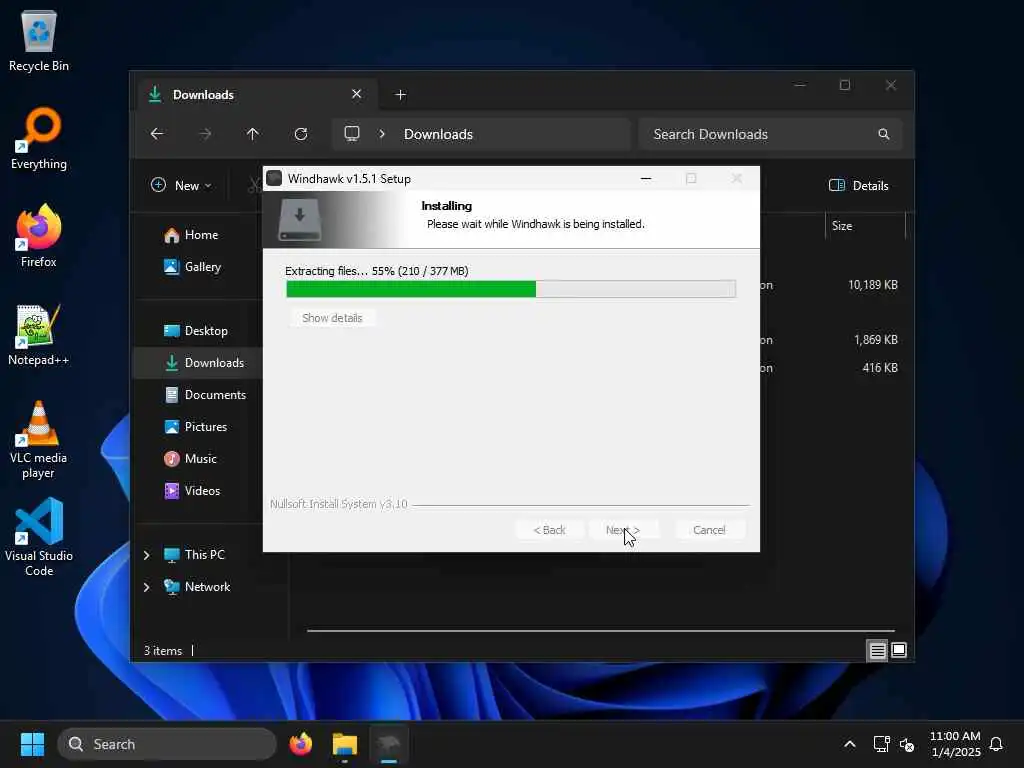Screen dimensions: 1024x768
Task: Go up one folder in File Explorer
Action: click(253, 134)
